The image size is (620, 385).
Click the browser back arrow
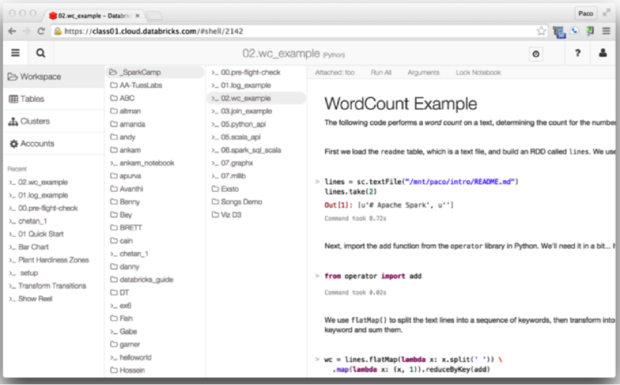coord(12,31)
